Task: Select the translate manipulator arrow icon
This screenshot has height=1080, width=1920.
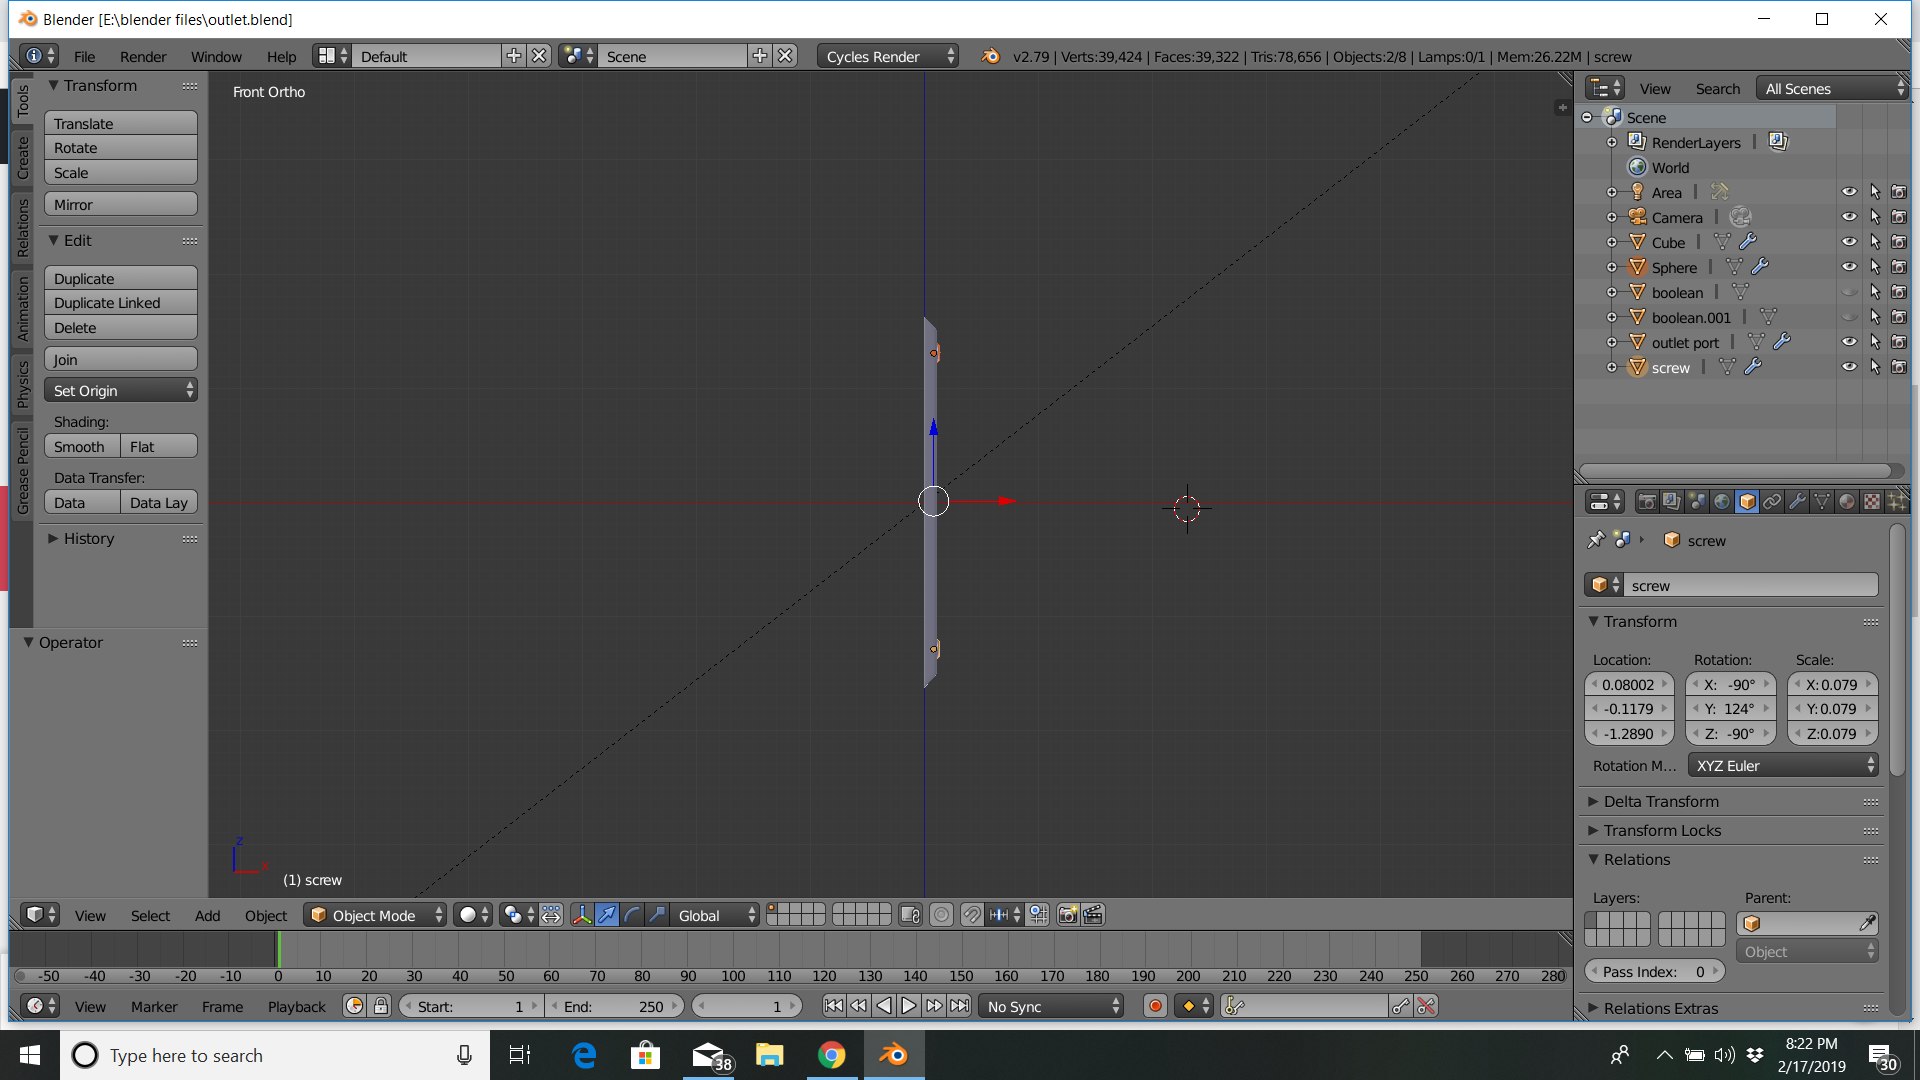Action: pos(607,915)
